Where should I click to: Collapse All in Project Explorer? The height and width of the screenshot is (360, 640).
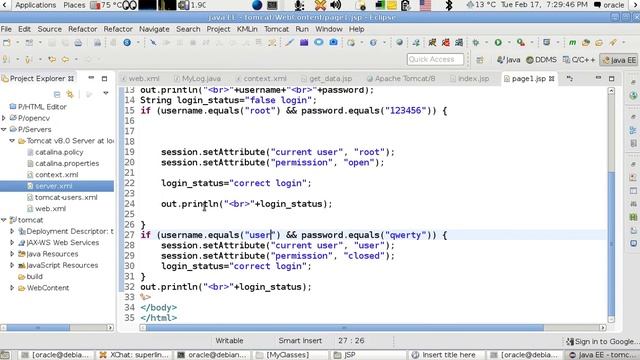pos(57,94)
